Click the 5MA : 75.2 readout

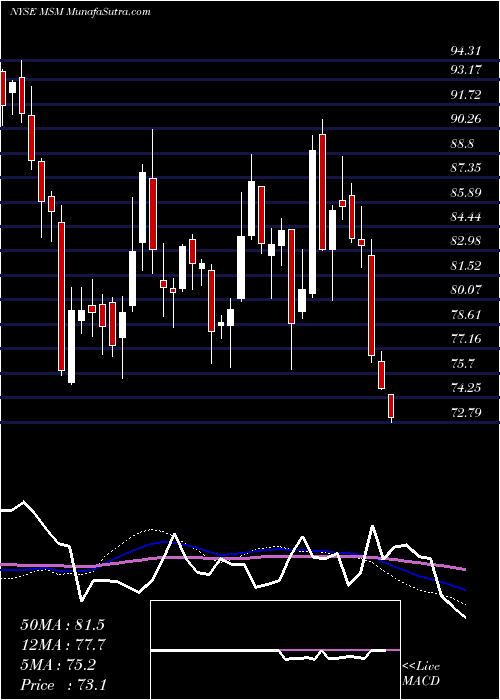click(x=58, y=665)
